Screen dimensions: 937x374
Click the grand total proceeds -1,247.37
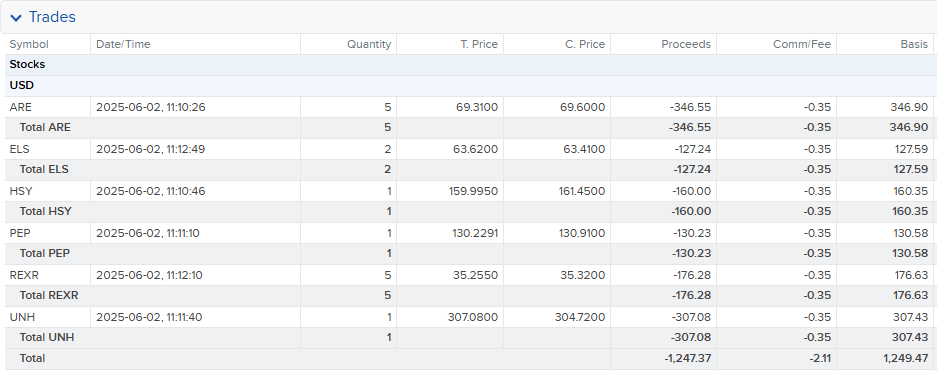[x=687, y=359]
